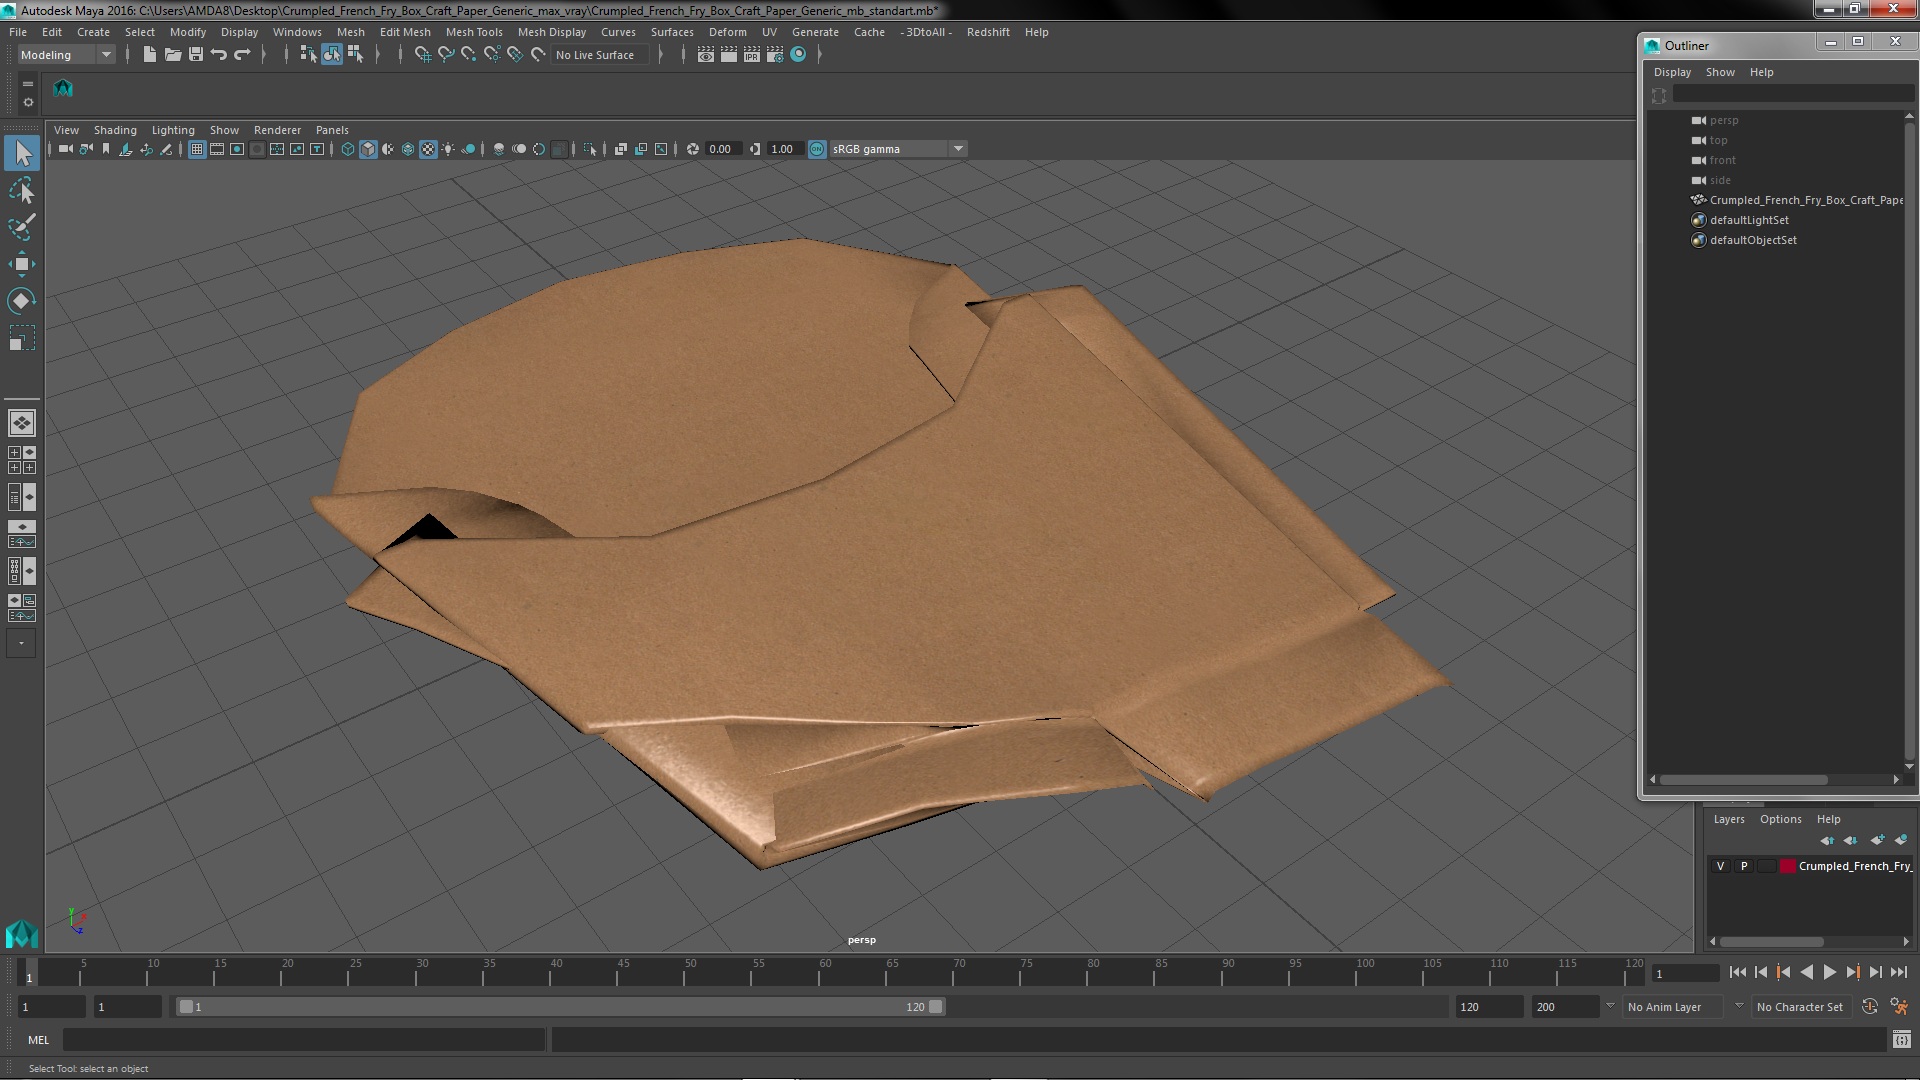Play animation backwards

(x=1806, y=972)
